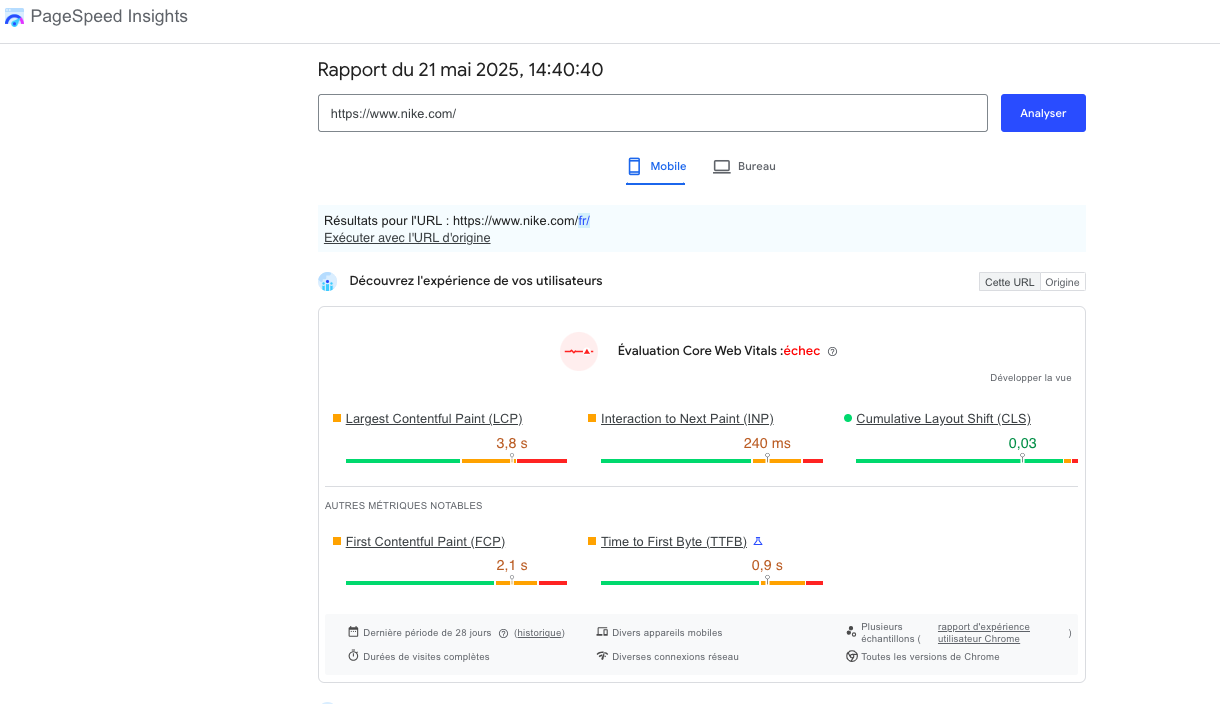Image resolution: width=1220 pixels, height=704 pixels.
Task: Click the URL input field
Action: [652, 113]
